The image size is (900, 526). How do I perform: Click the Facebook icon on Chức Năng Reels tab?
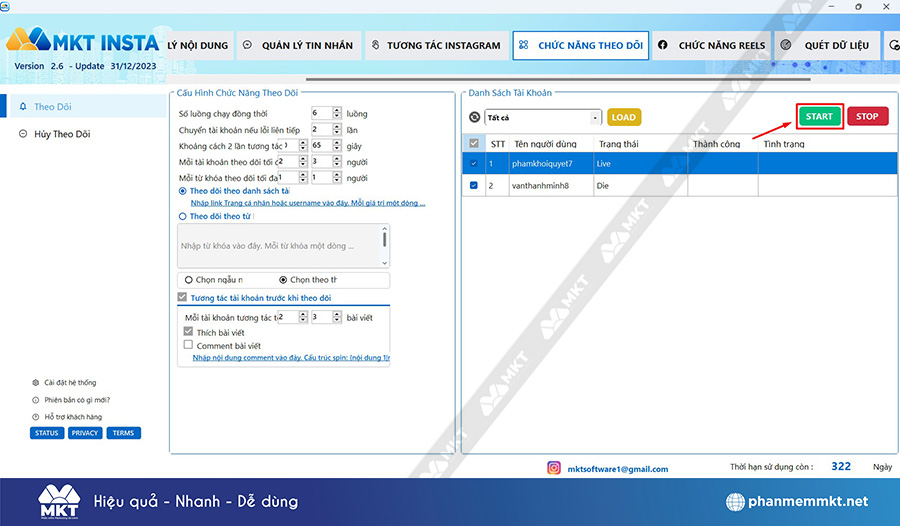point(662,45)
